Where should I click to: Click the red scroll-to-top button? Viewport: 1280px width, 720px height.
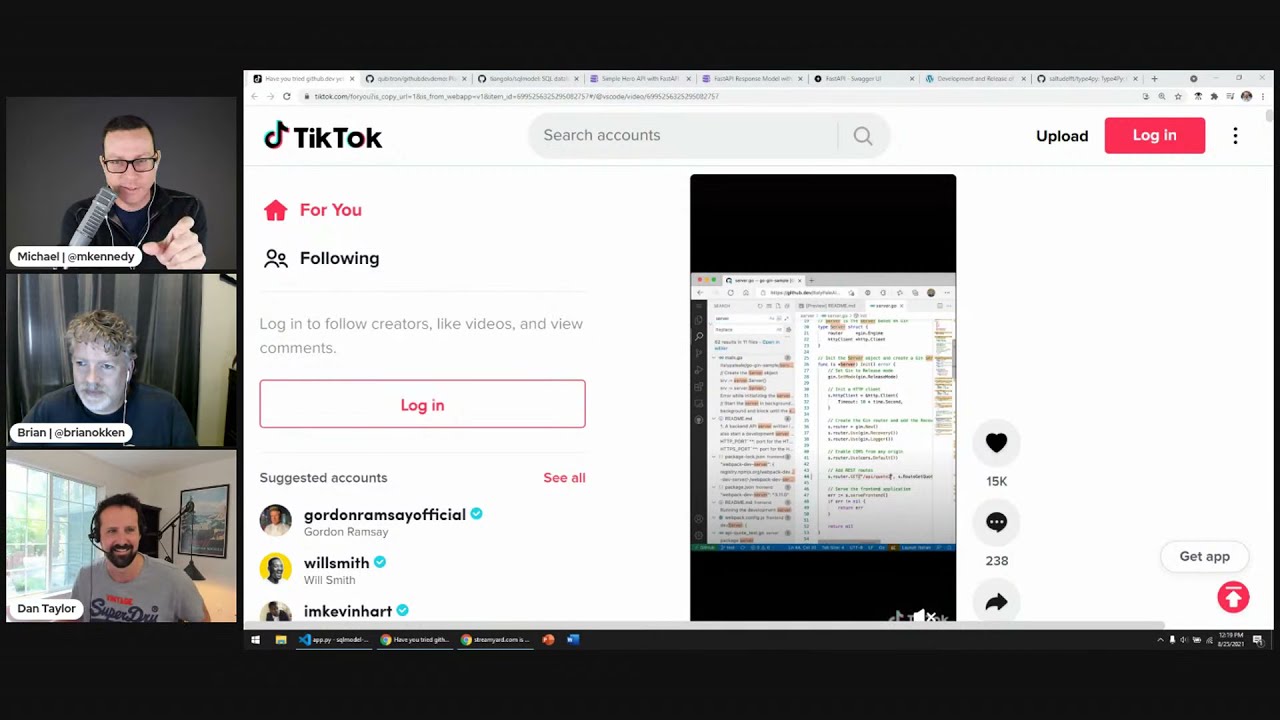click(x=1233, y=597)
